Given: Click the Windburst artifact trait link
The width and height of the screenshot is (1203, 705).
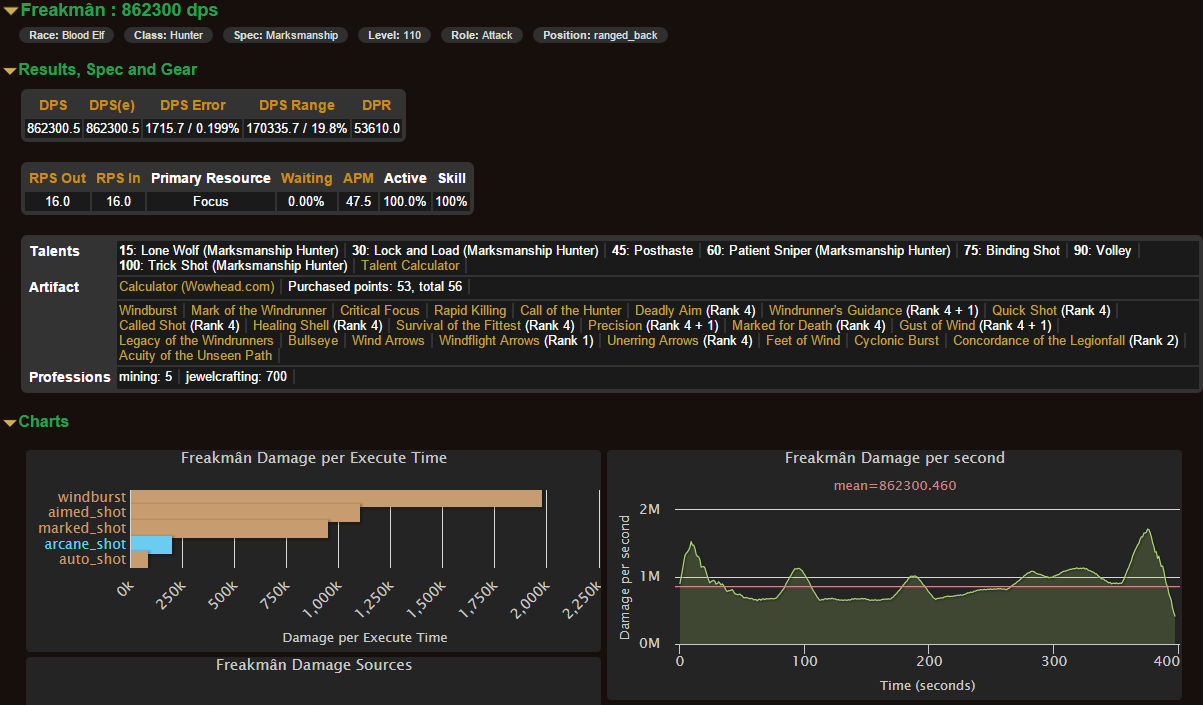Looking at the screenshot, I should pyautogui.click(x=148, y=311).
